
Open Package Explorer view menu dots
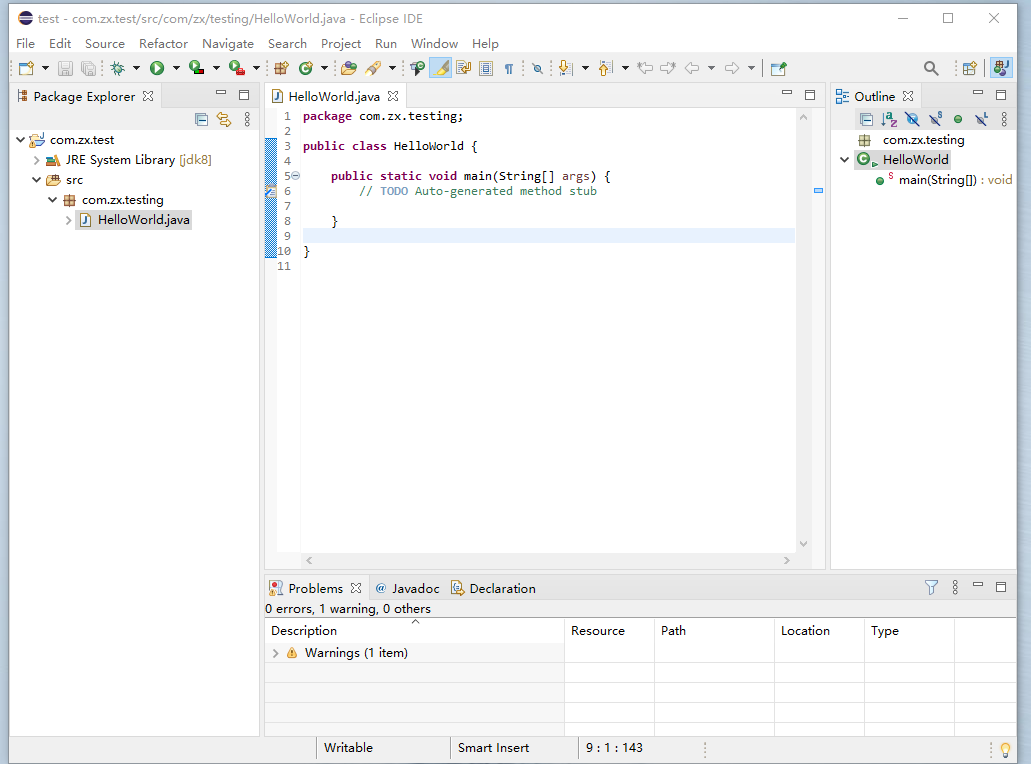247,119
